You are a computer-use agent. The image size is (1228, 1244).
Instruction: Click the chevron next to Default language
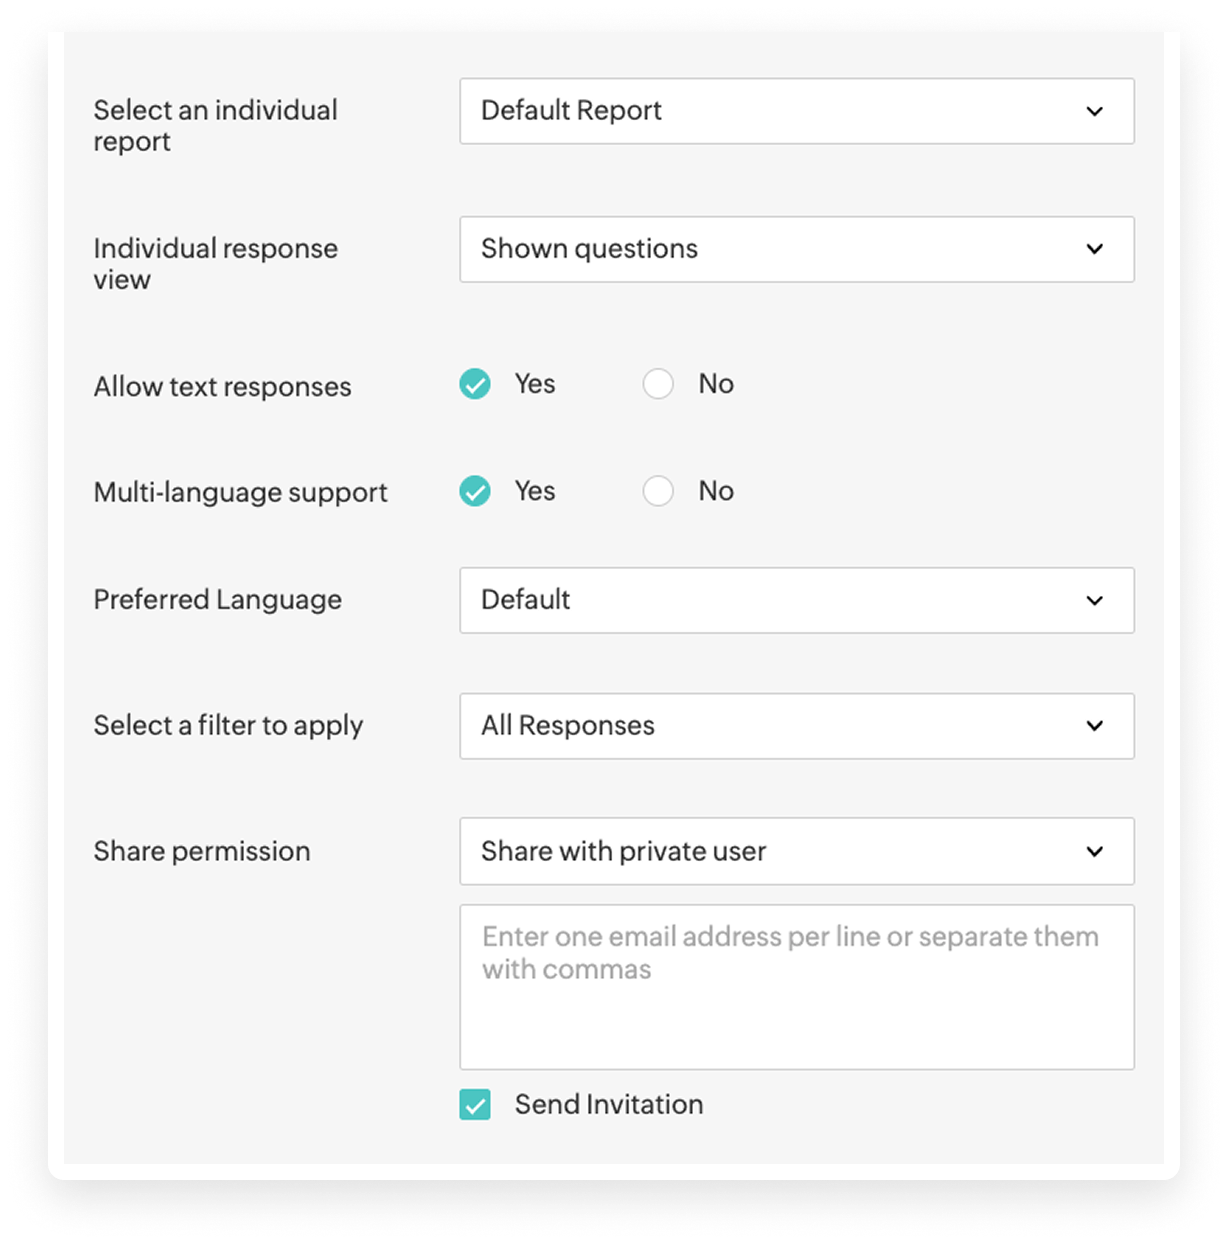coord(1096,600)
